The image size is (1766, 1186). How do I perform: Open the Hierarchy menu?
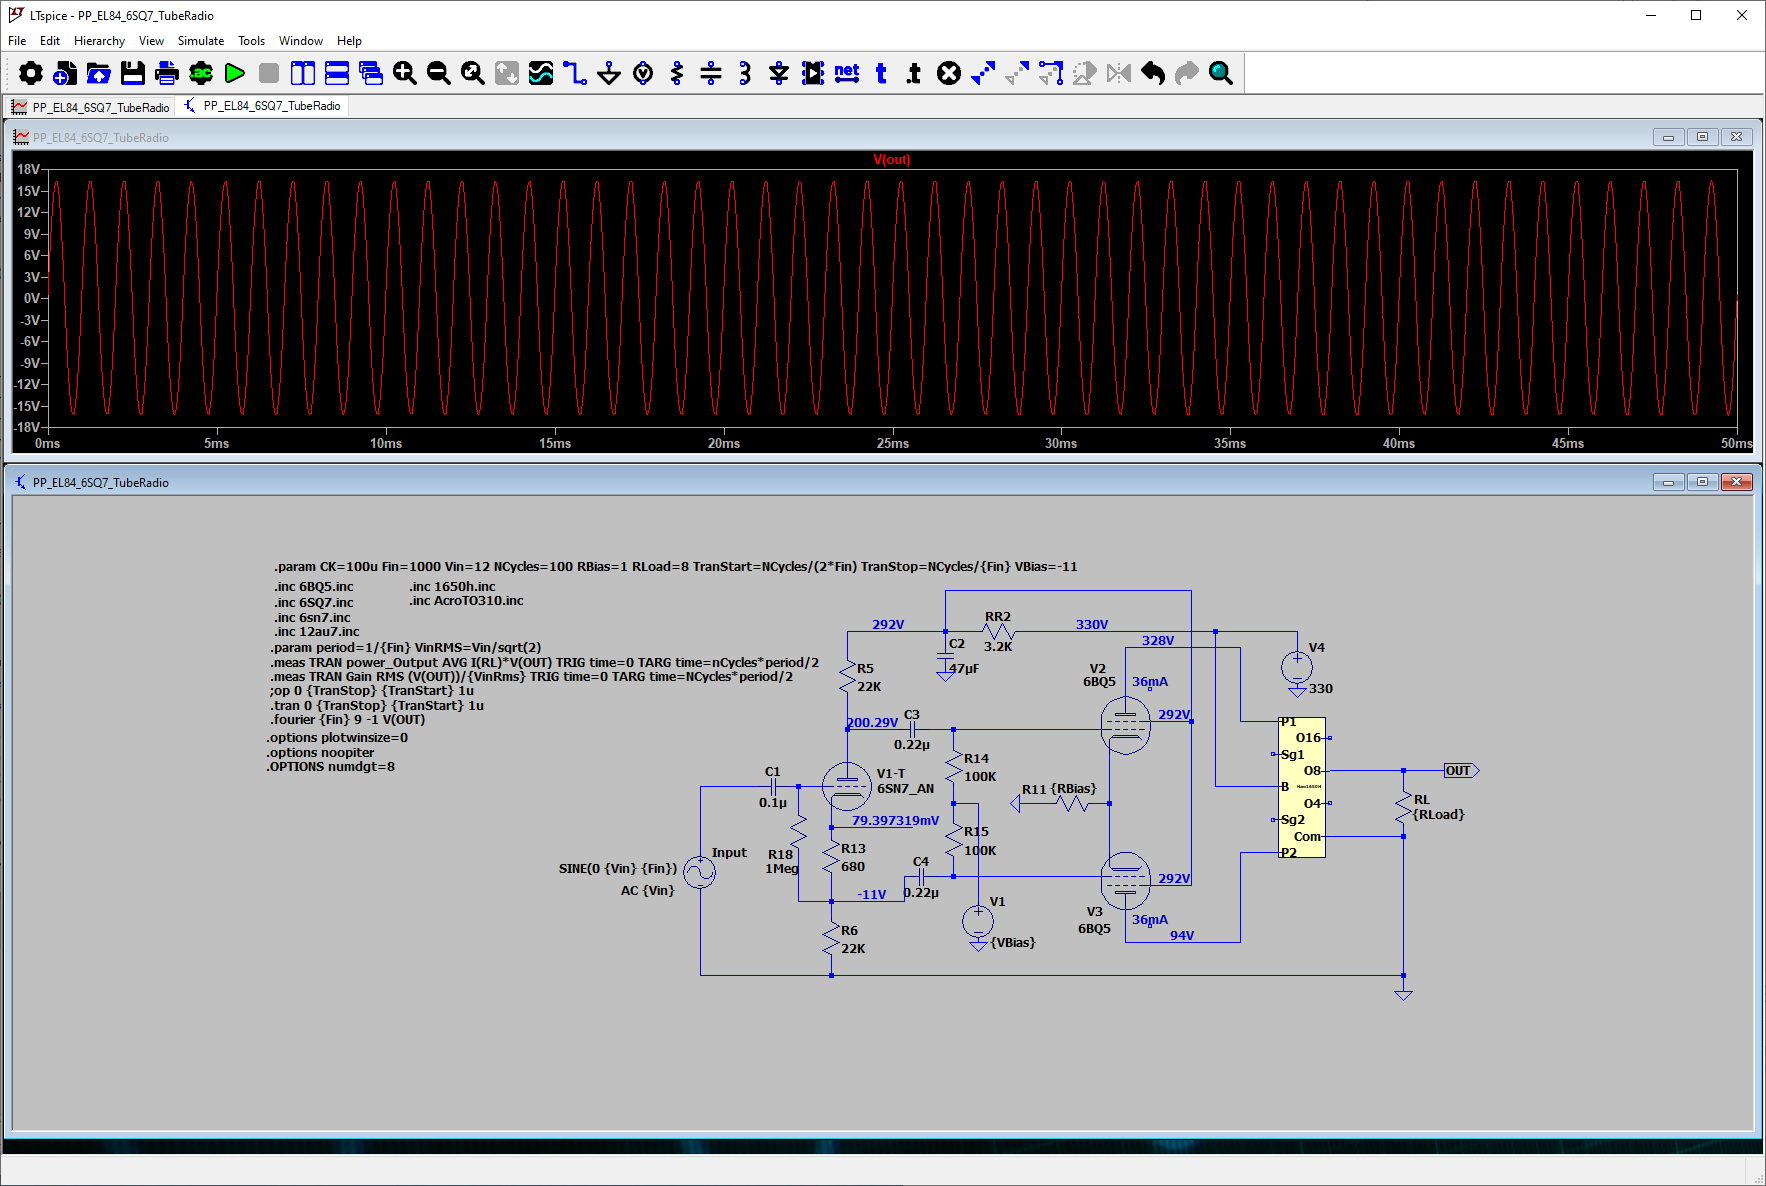pyautogui.click(x=99, y=41)
